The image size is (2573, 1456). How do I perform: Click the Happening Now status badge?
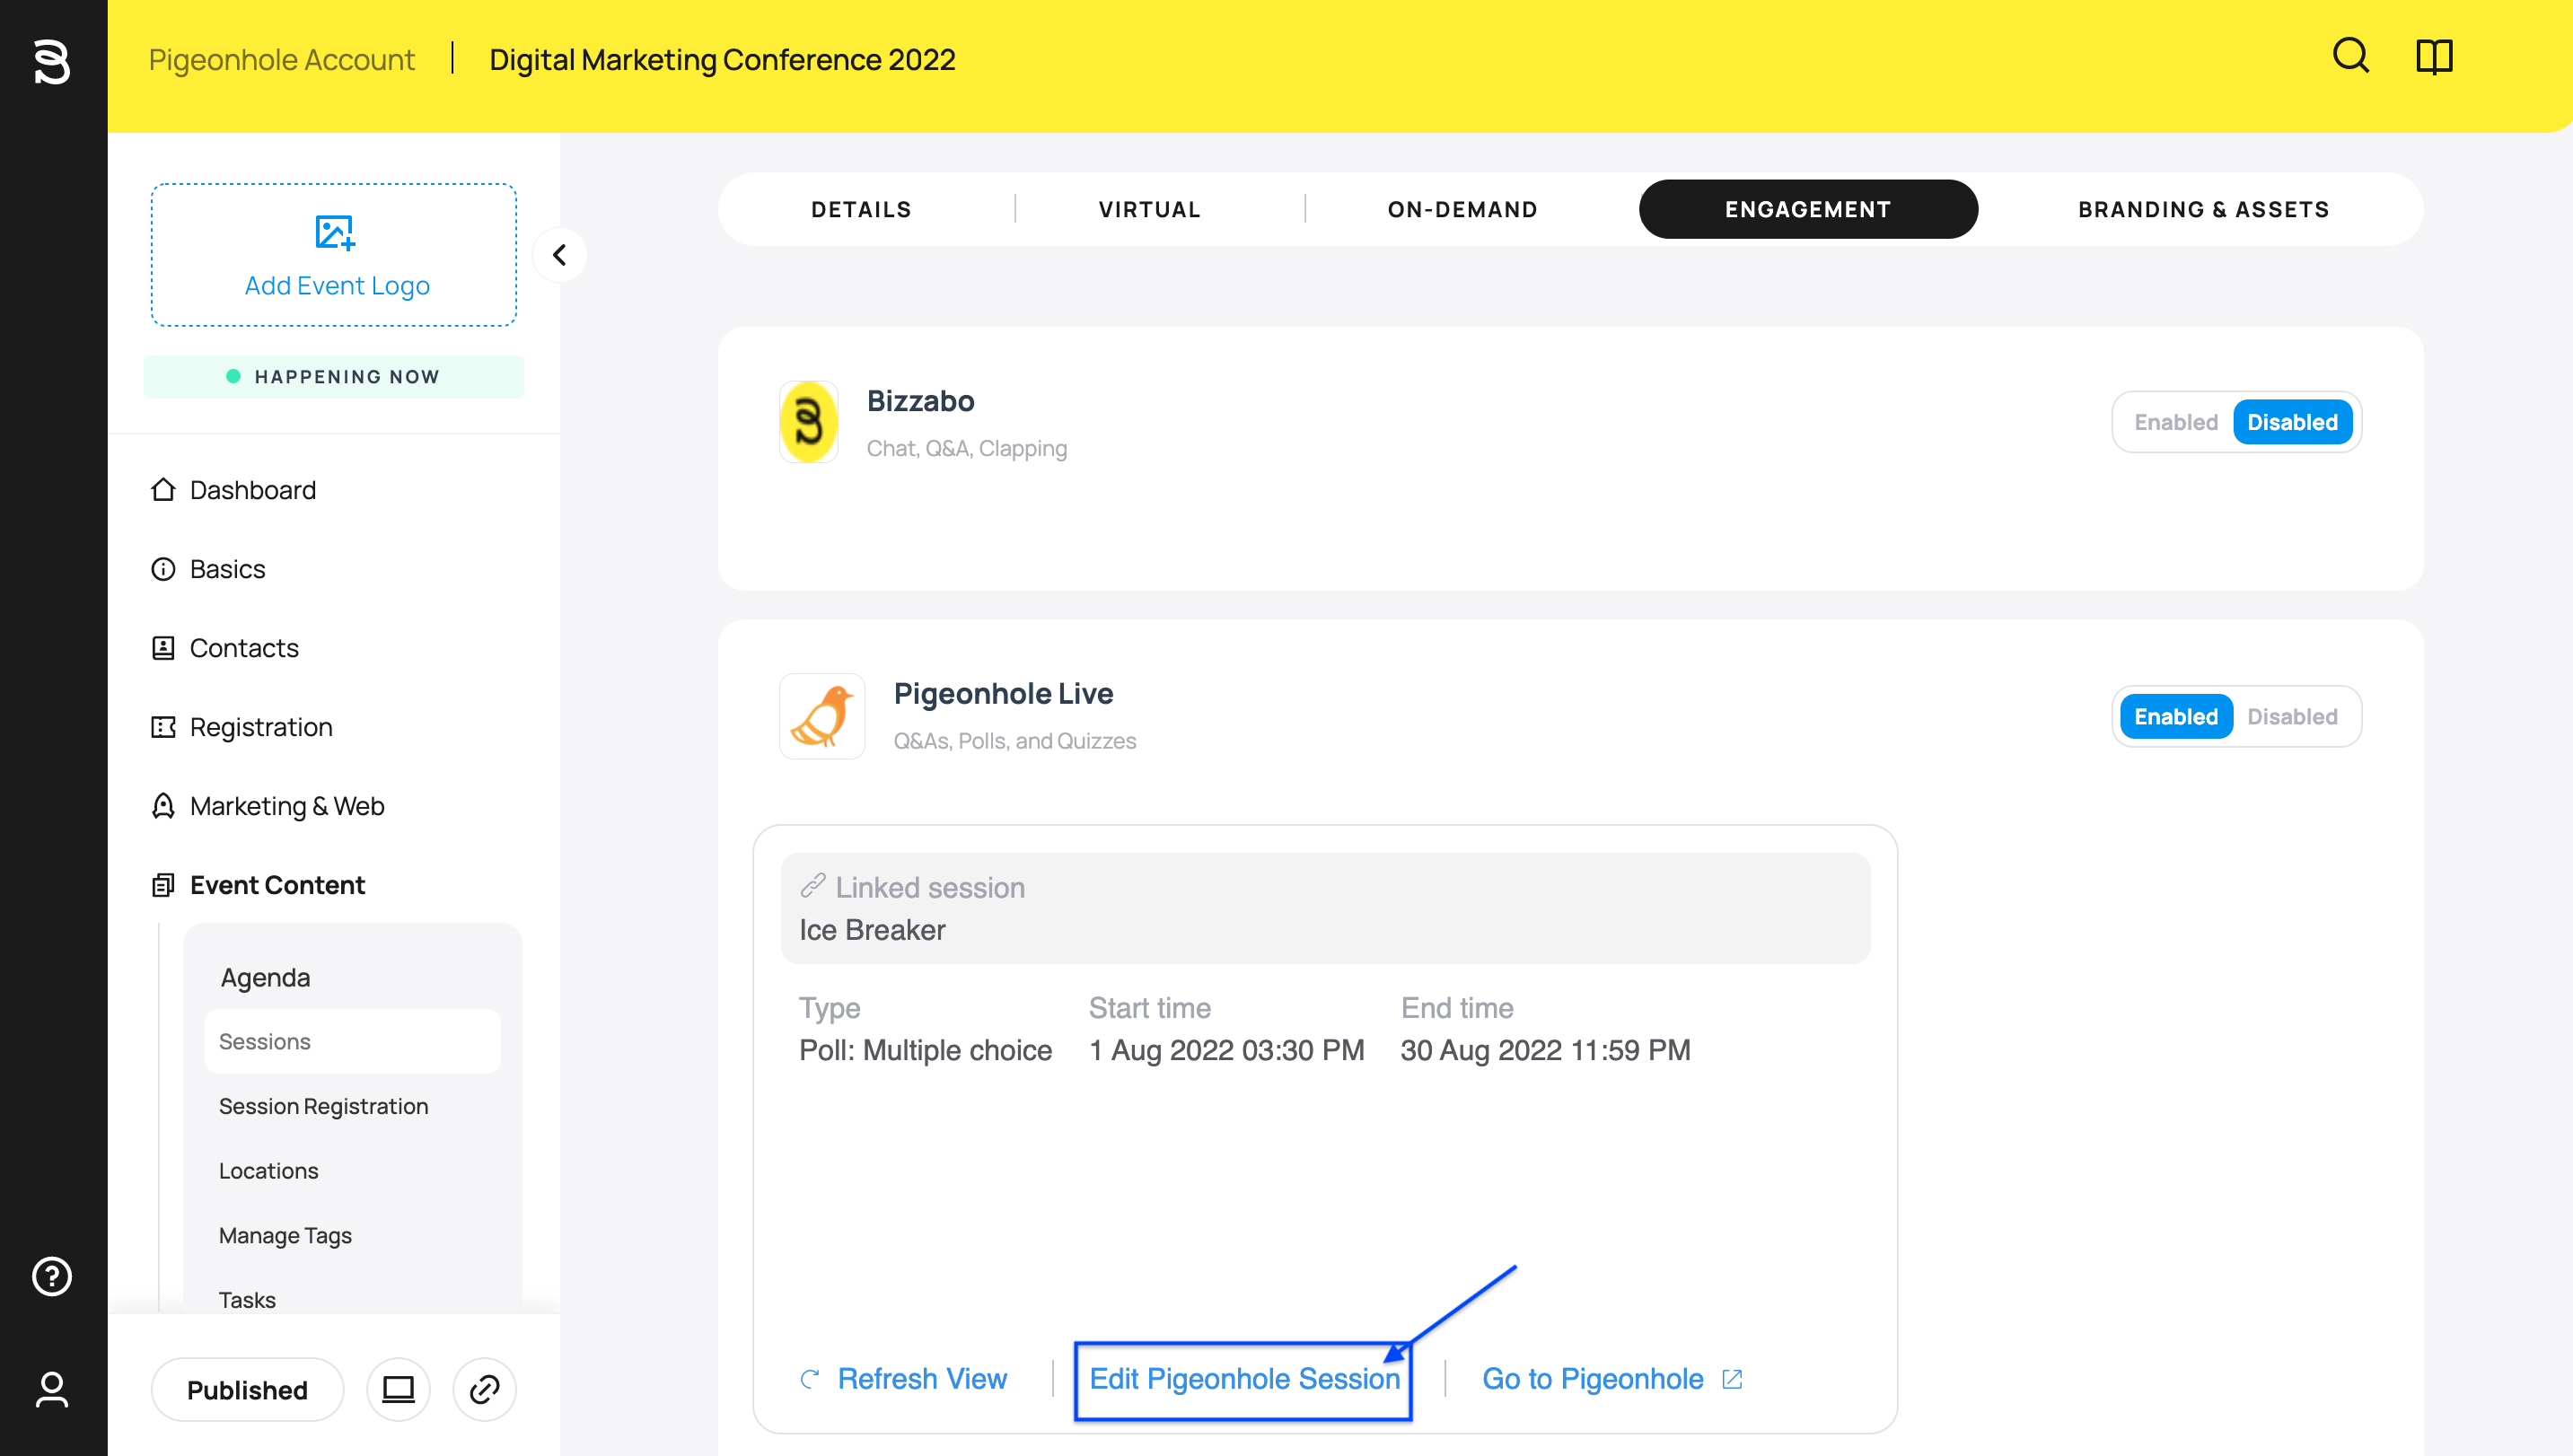334,376
